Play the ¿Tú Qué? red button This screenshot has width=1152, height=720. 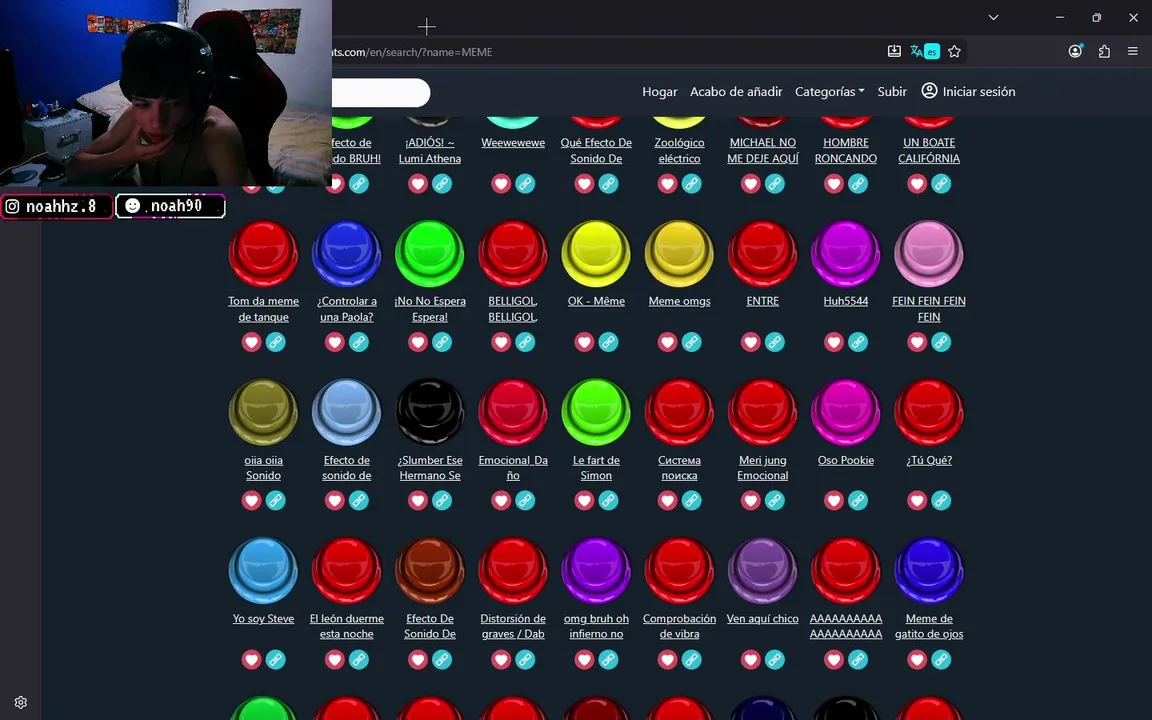point(929,412)
